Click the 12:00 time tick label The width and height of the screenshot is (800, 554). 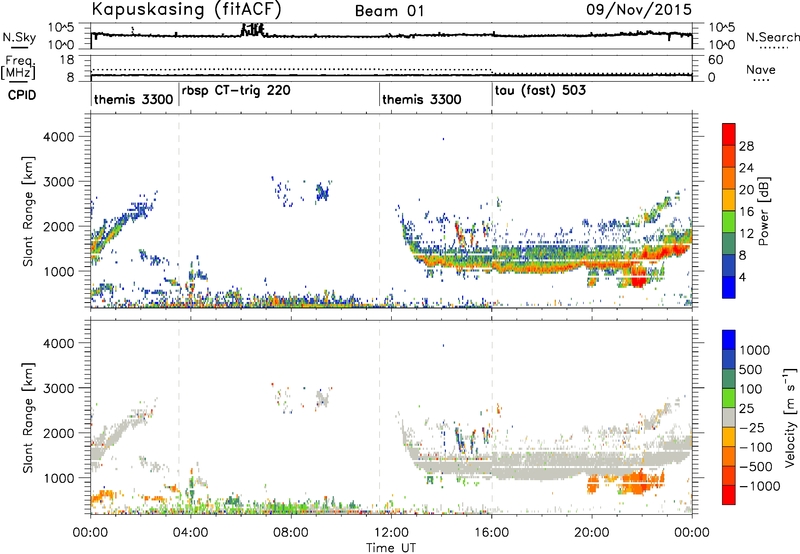[x=391, y=533]
